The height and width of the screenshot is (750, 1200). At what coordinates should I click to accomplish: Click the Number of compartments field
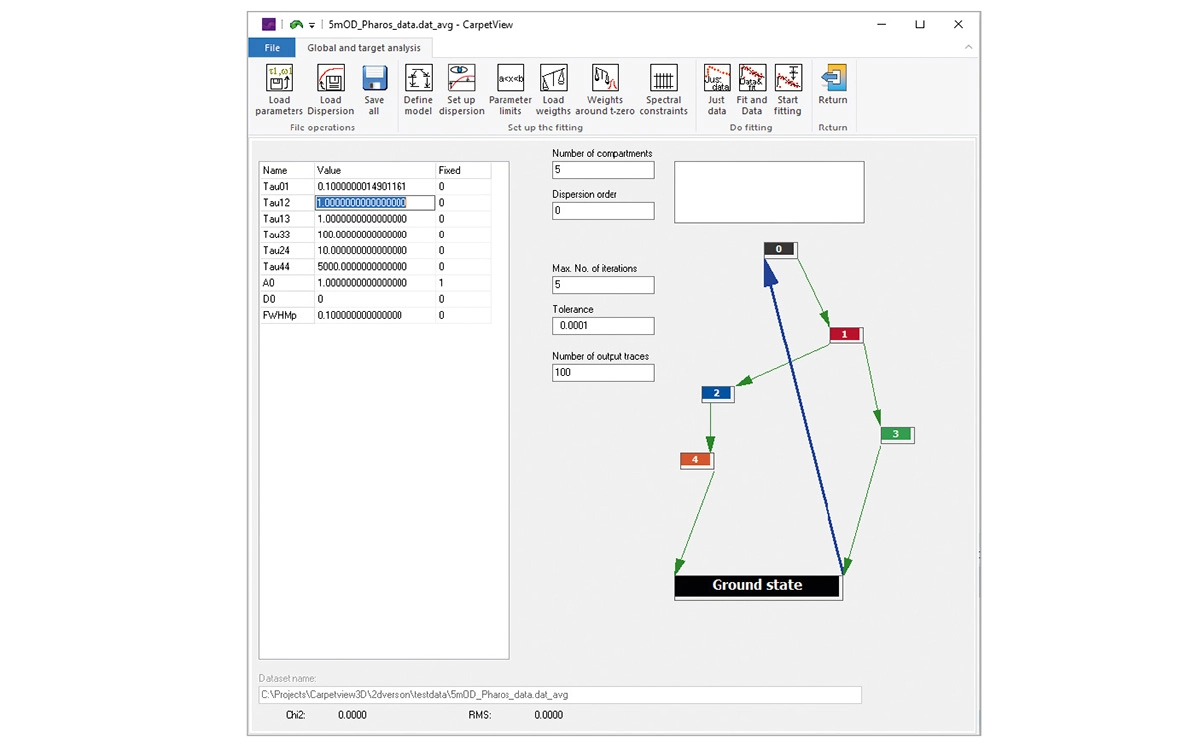[x=603, y=170]
